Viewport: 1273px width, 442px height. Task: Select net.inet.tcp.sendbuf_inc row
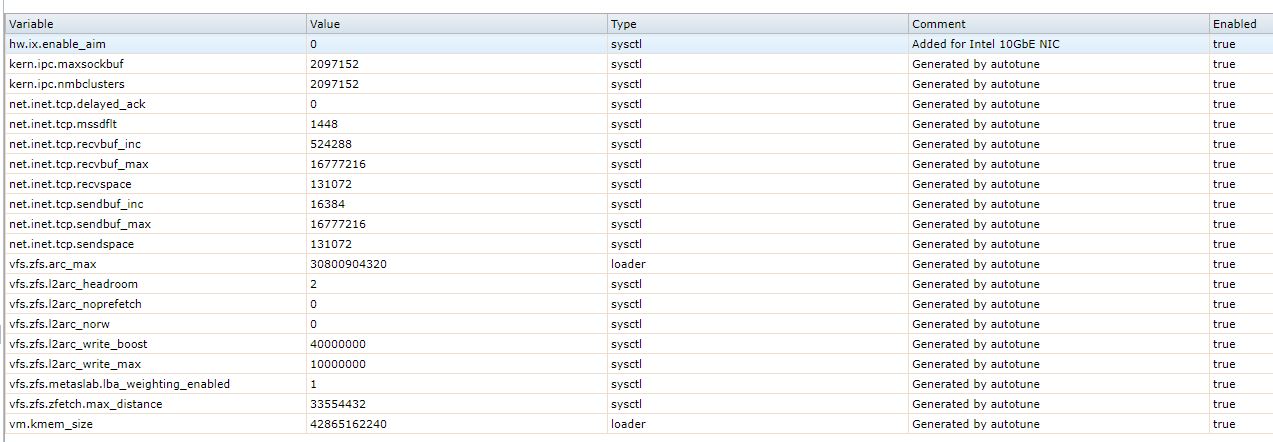click(639, 204)
